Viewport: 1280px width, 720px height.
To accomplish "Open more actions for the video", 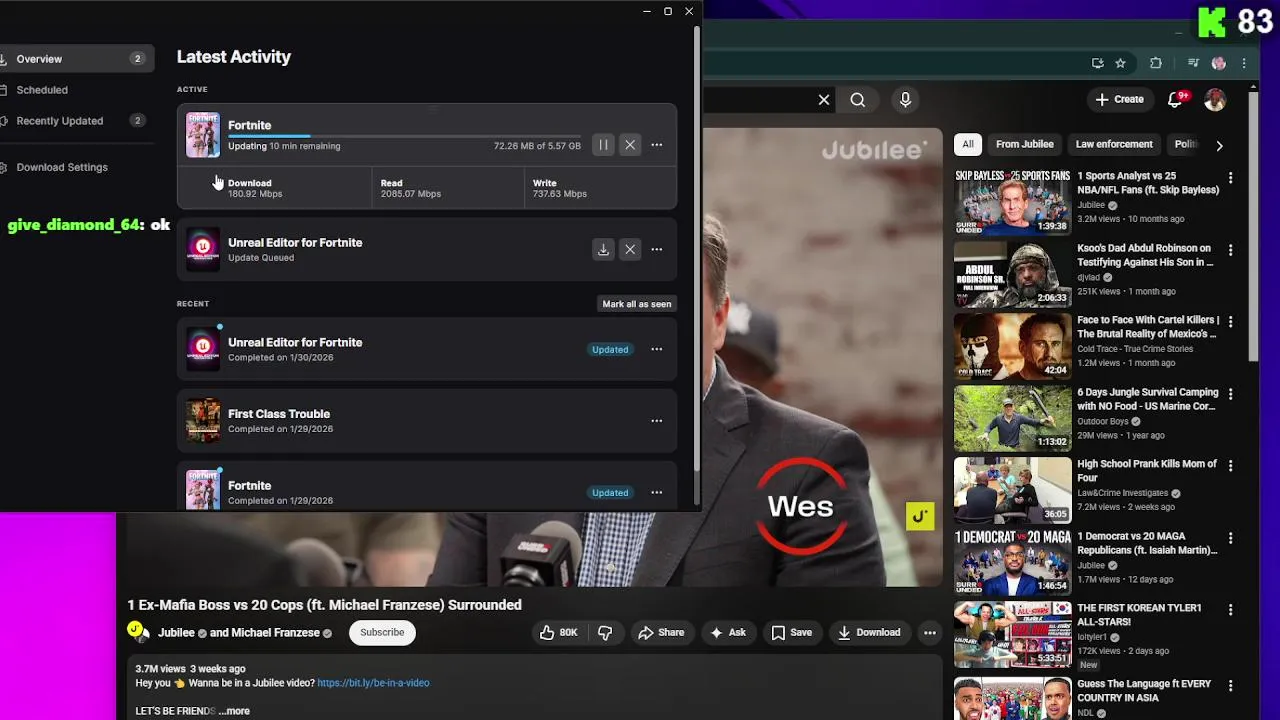I will coord(930,632).
